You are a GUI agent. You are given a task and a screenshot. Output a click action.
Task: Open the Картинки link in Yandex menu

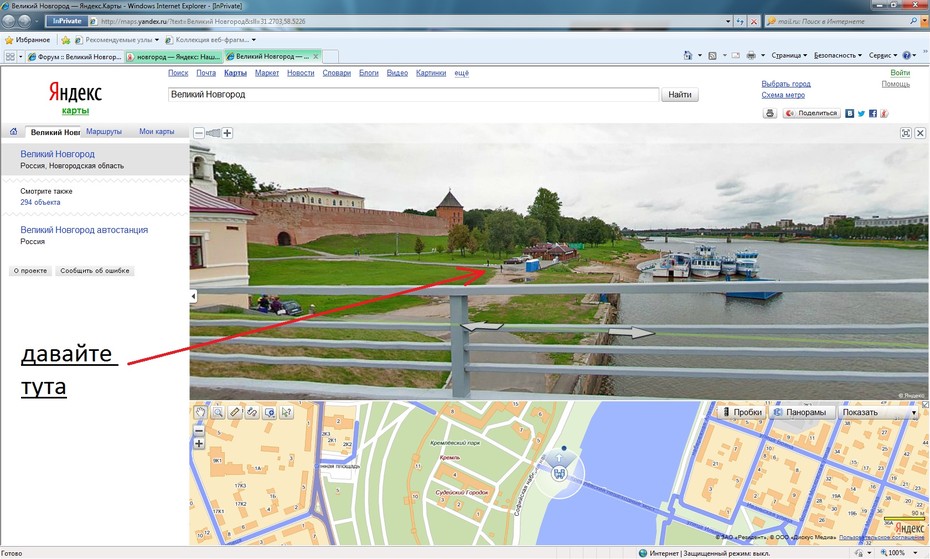point(431,73)
